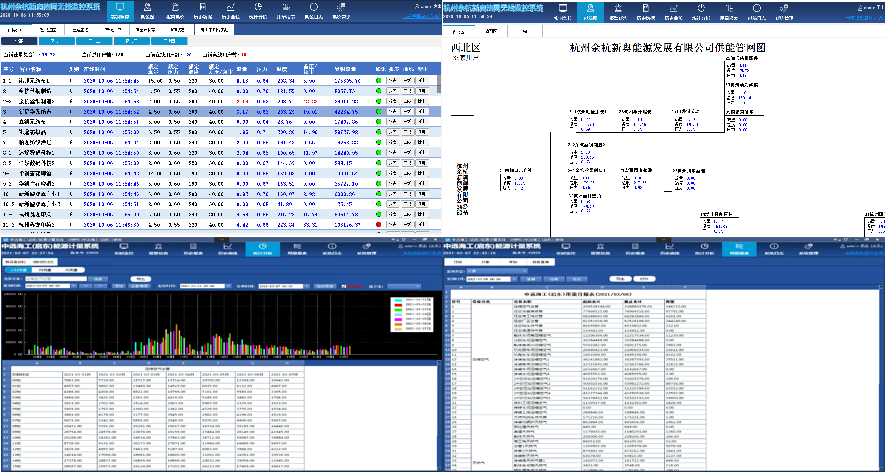Open history curve icon in pipe-map window
Viewport: 887px width, 473px height.
(674, 8)
